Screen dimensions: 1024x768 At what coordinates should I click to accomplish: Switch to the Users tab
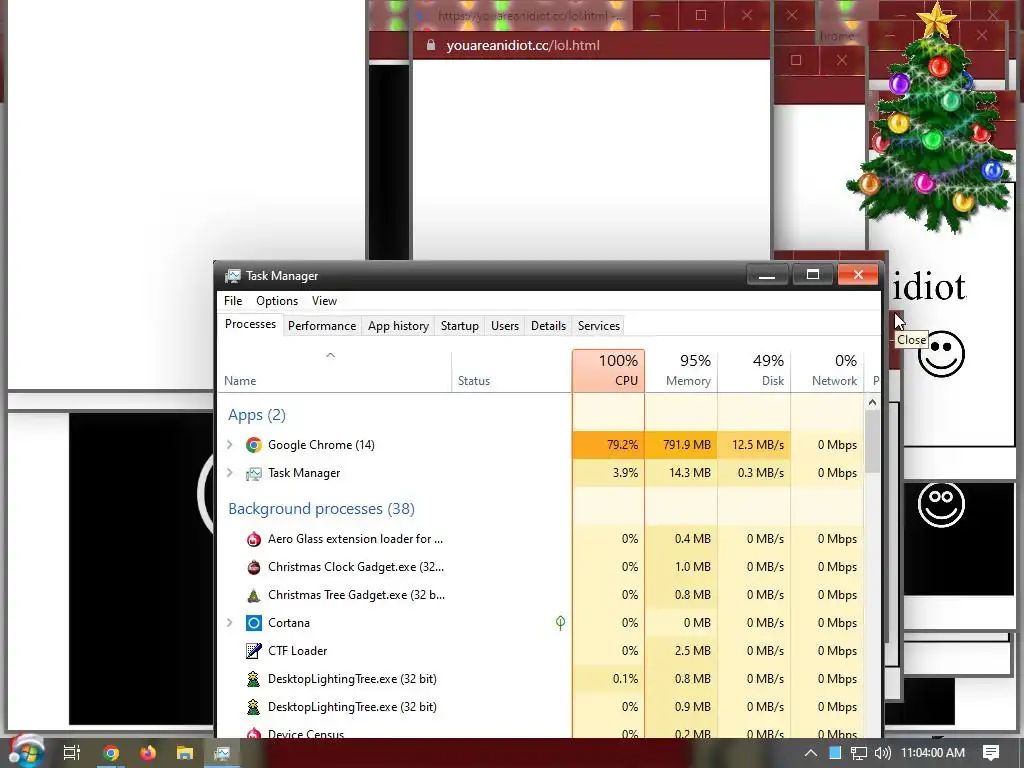[505, 326]
